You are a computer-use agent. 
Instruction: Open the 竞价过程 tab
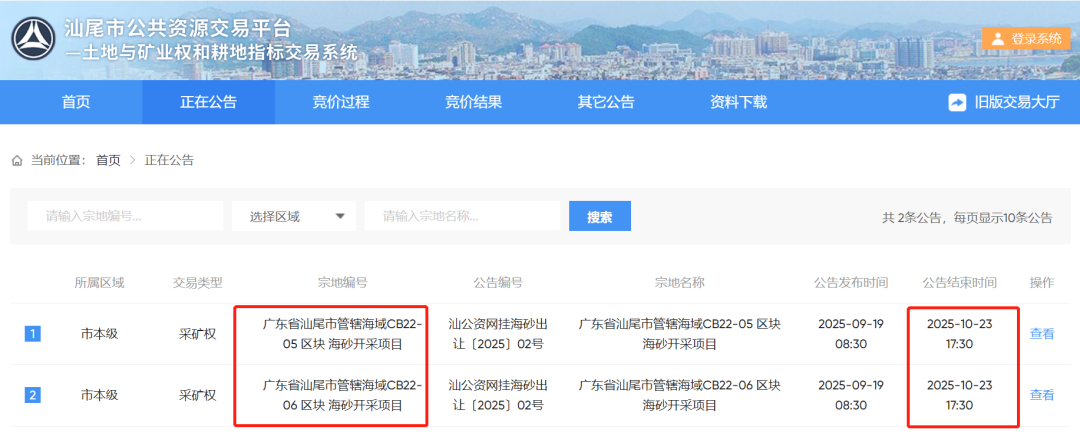pos(341,102)
